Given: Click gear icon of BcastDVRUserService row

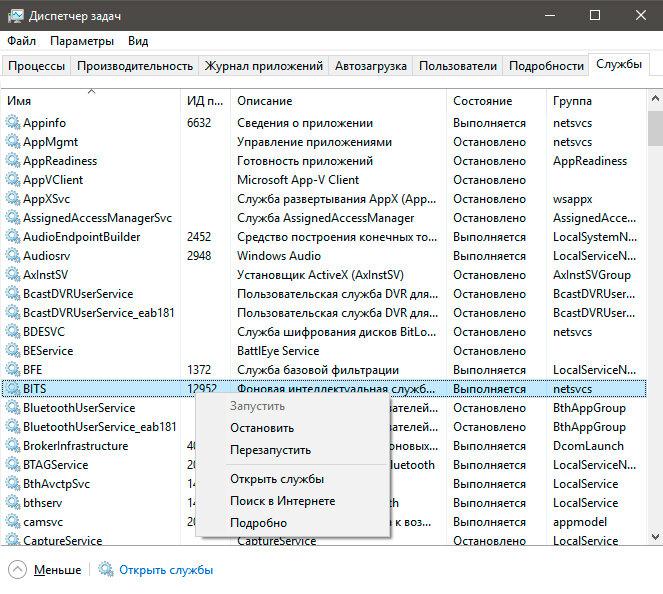Looking at the screenshot, I should [13, 294].
